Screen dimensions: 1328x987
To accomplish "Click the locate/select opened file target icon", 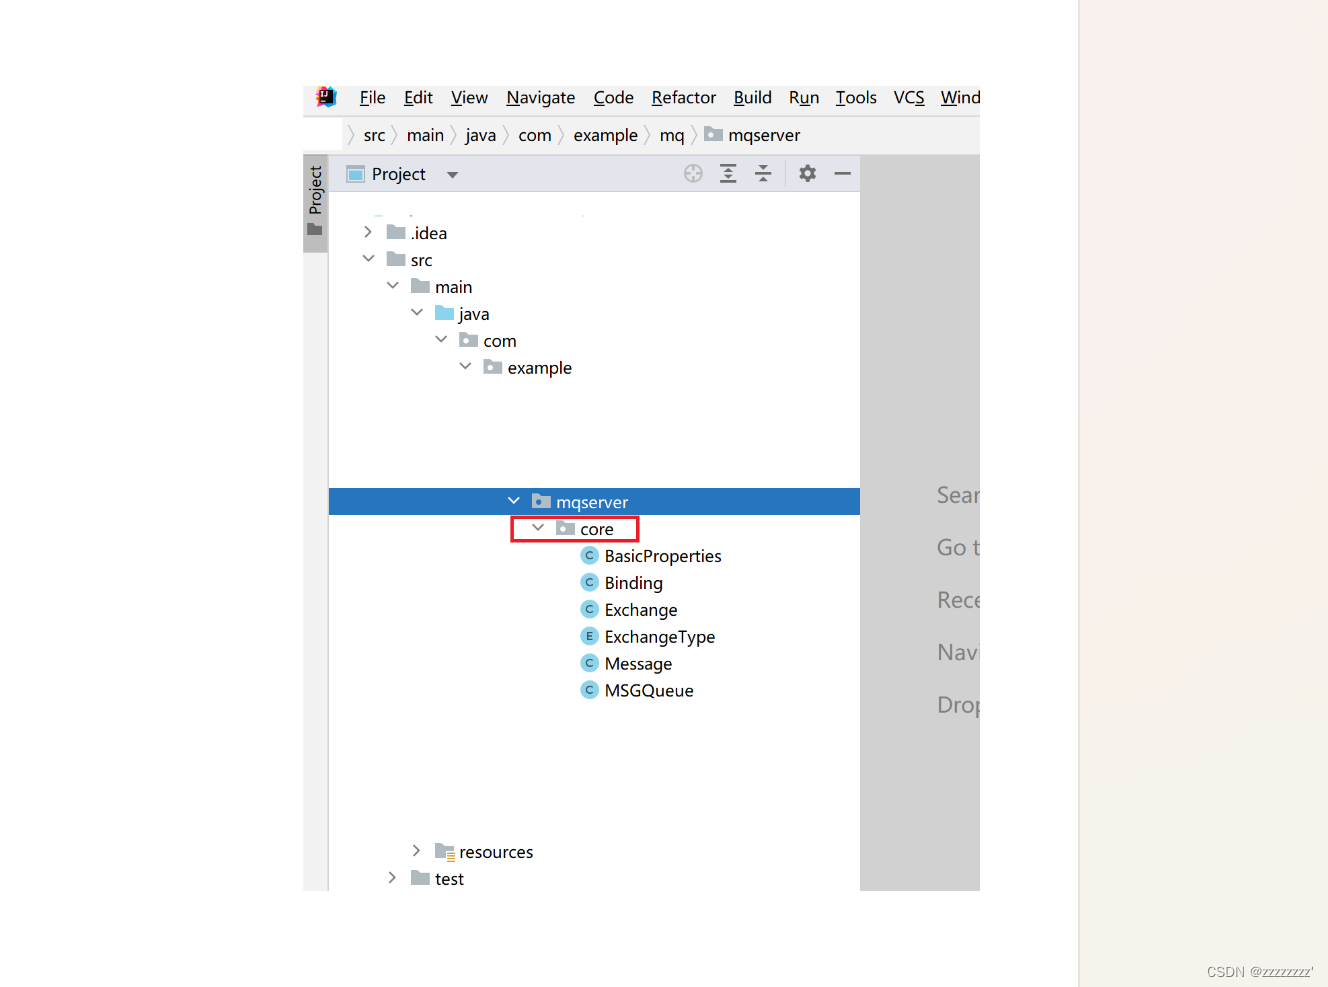I will 693,174.
